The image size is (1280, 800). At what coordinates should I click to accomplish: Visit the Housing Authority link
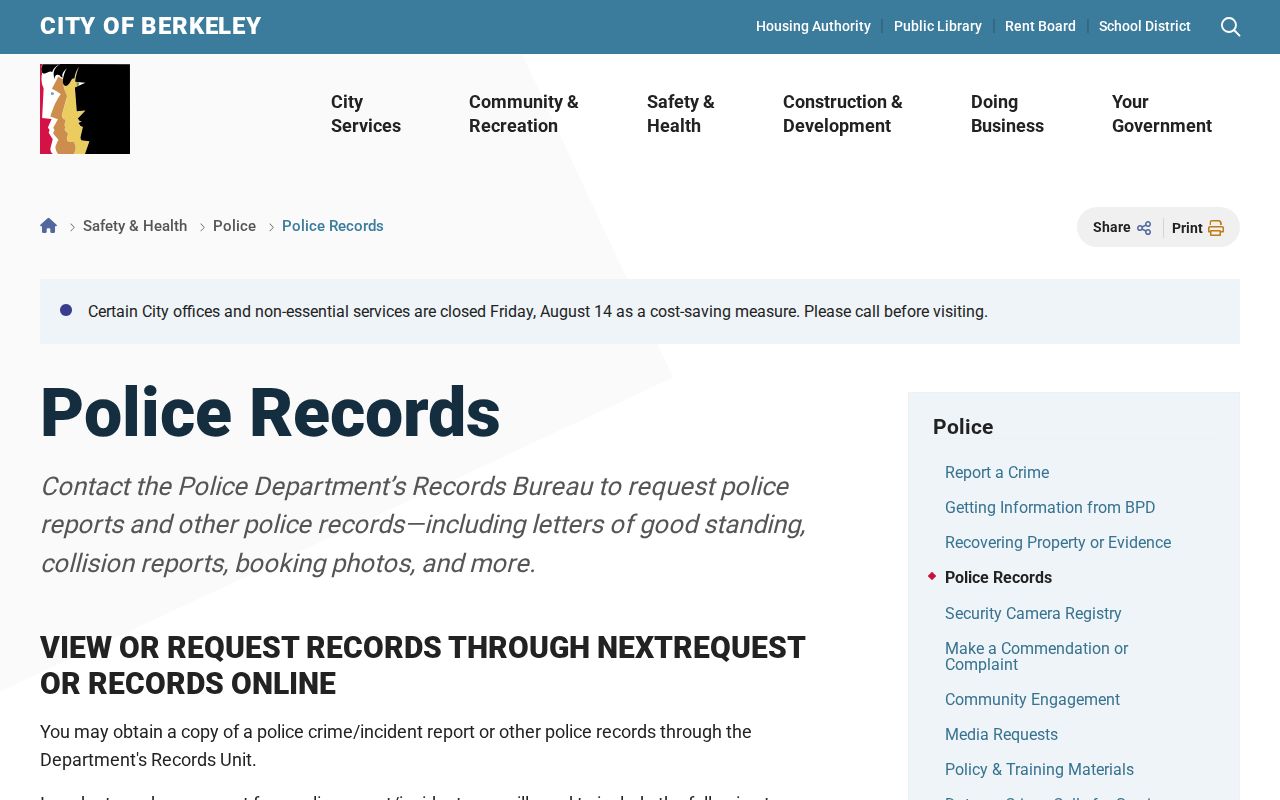(813, 26)
